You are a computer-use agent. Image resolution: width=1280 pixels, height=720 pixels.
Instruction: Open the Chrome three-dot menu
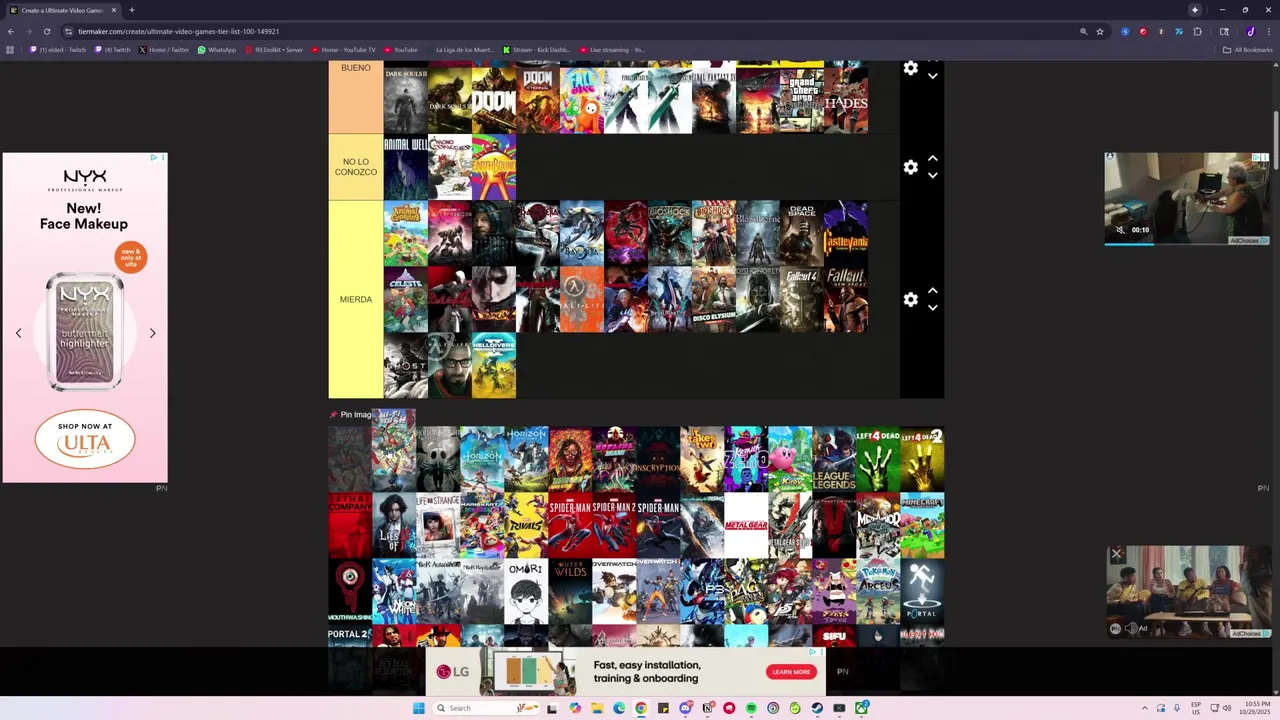(x=1268, y=31)
